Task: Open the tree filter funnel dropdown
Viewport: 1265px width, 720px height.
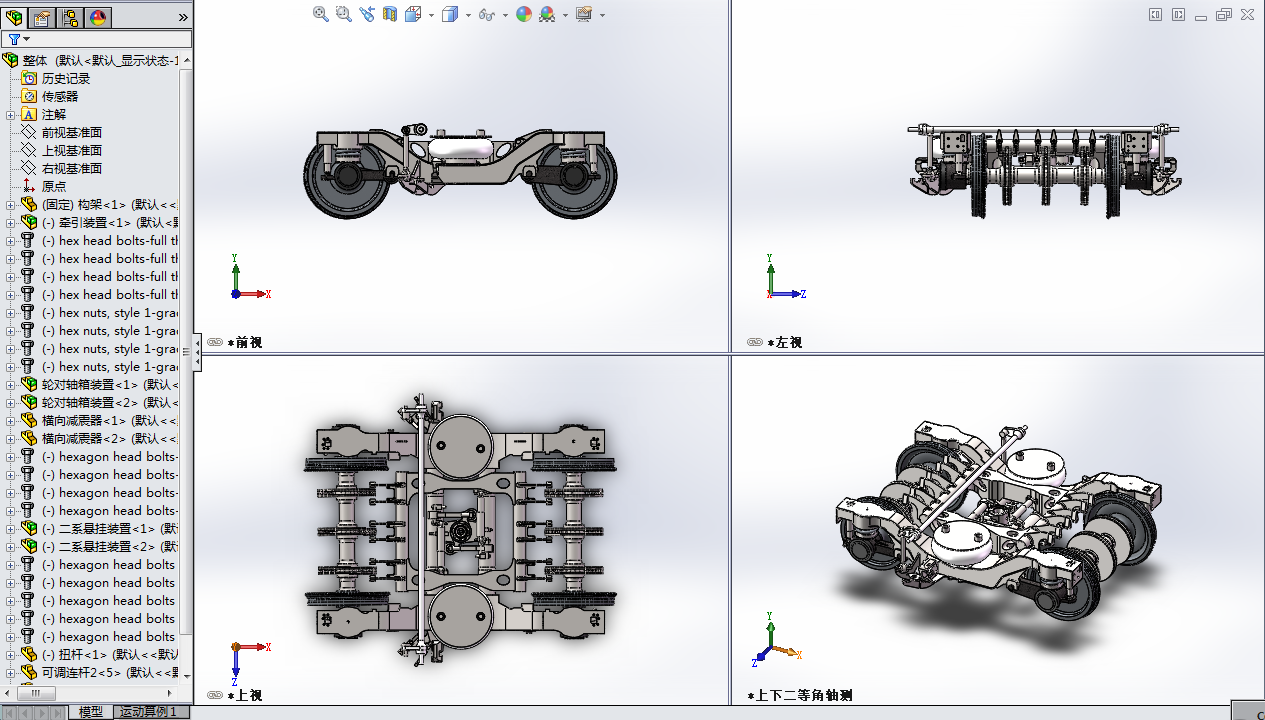Action: click(18, 39)
